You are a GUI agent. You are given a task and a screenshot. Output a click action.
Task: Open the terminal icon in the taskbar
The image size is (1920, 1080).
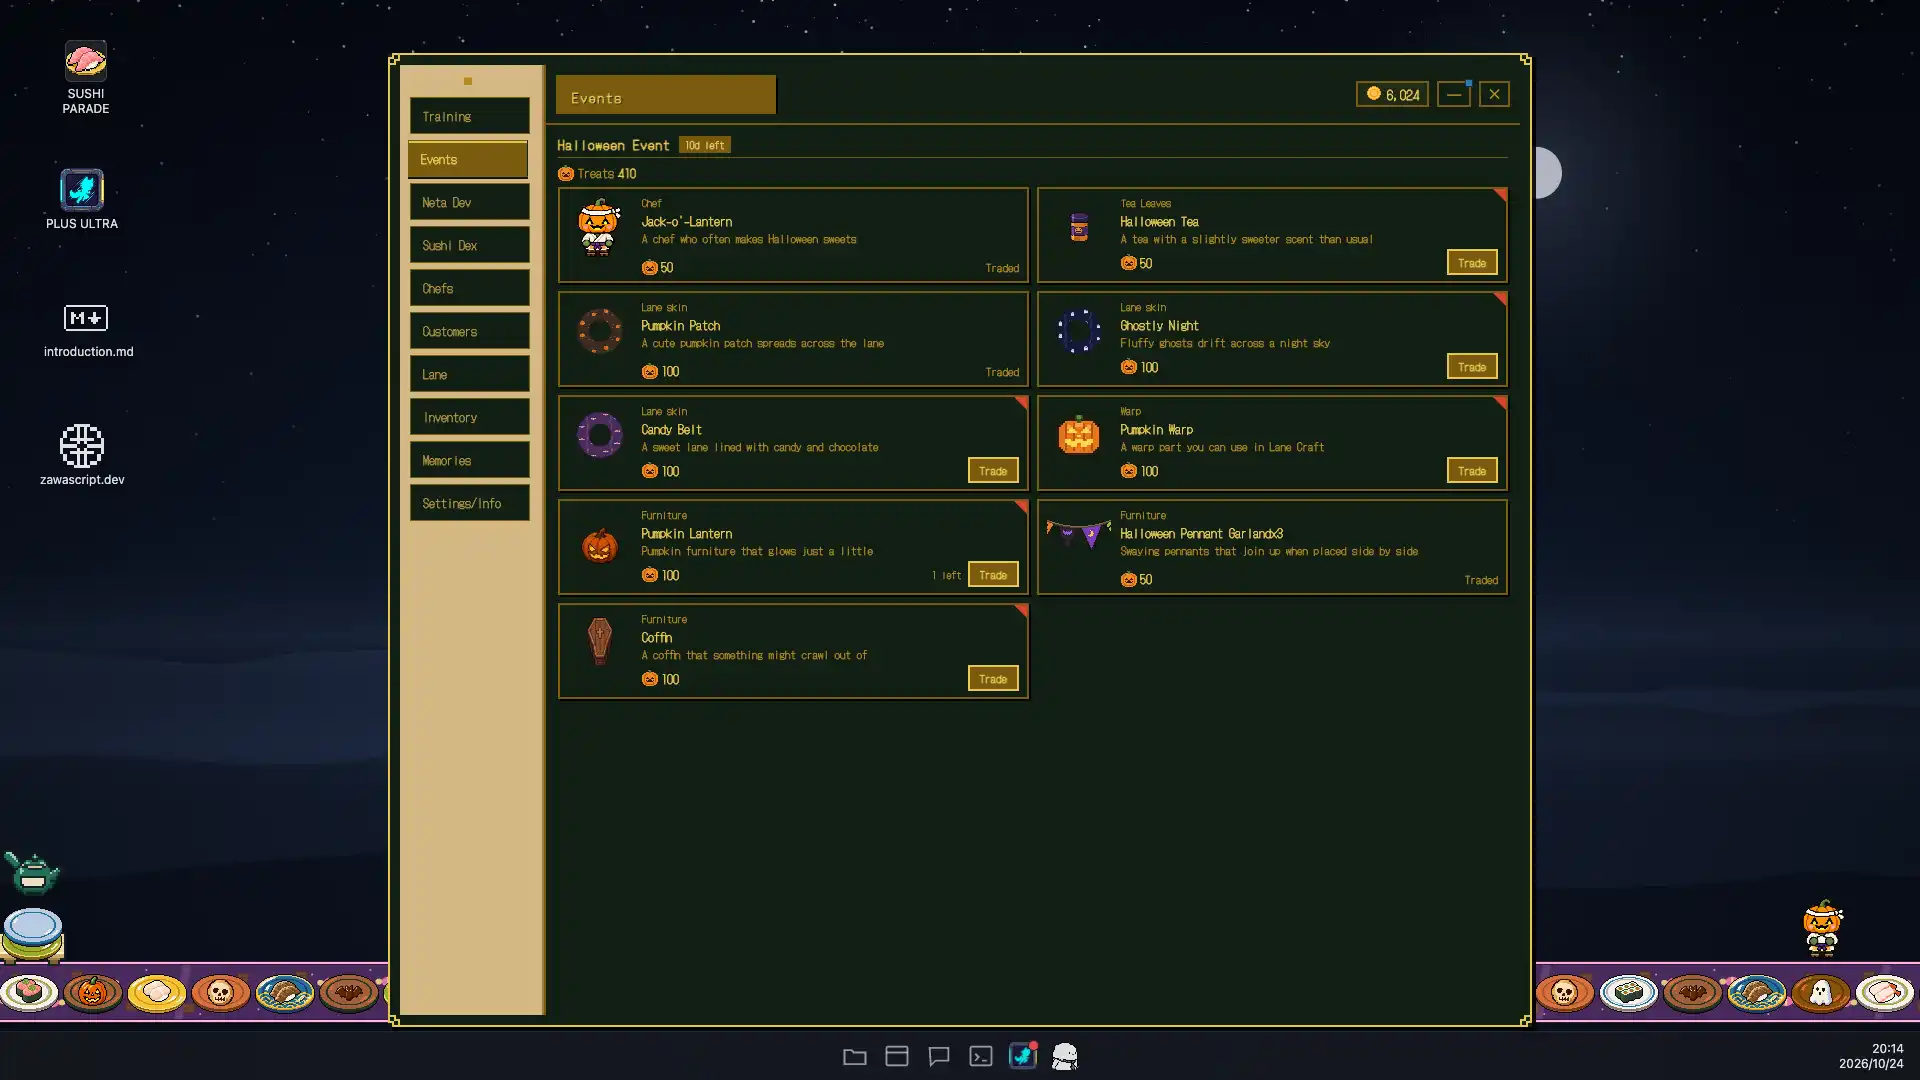tap(980, 1056)
